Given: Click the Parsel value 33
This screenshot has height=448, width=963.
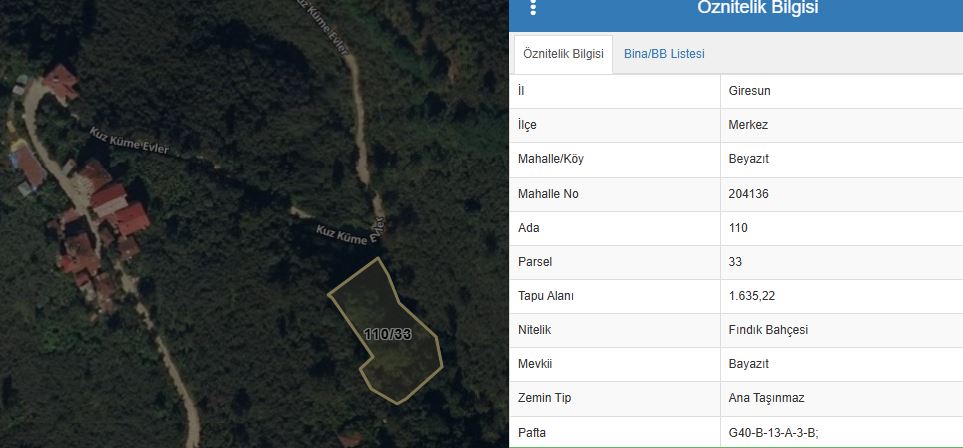Looking at the screenshot, I should tap(736, 262).
